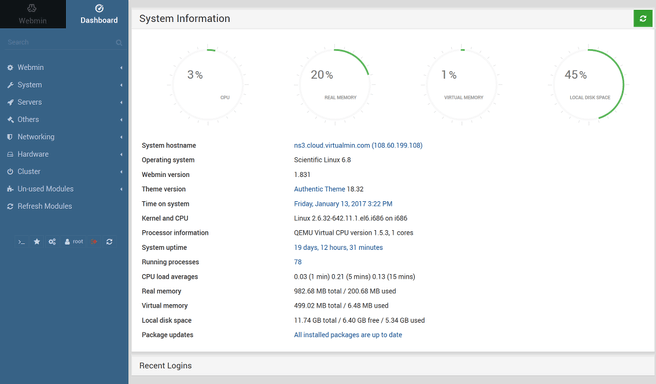The image size is (656, 384).
Task: Click the System Information panel title
Action: click(x=184, y=18)
